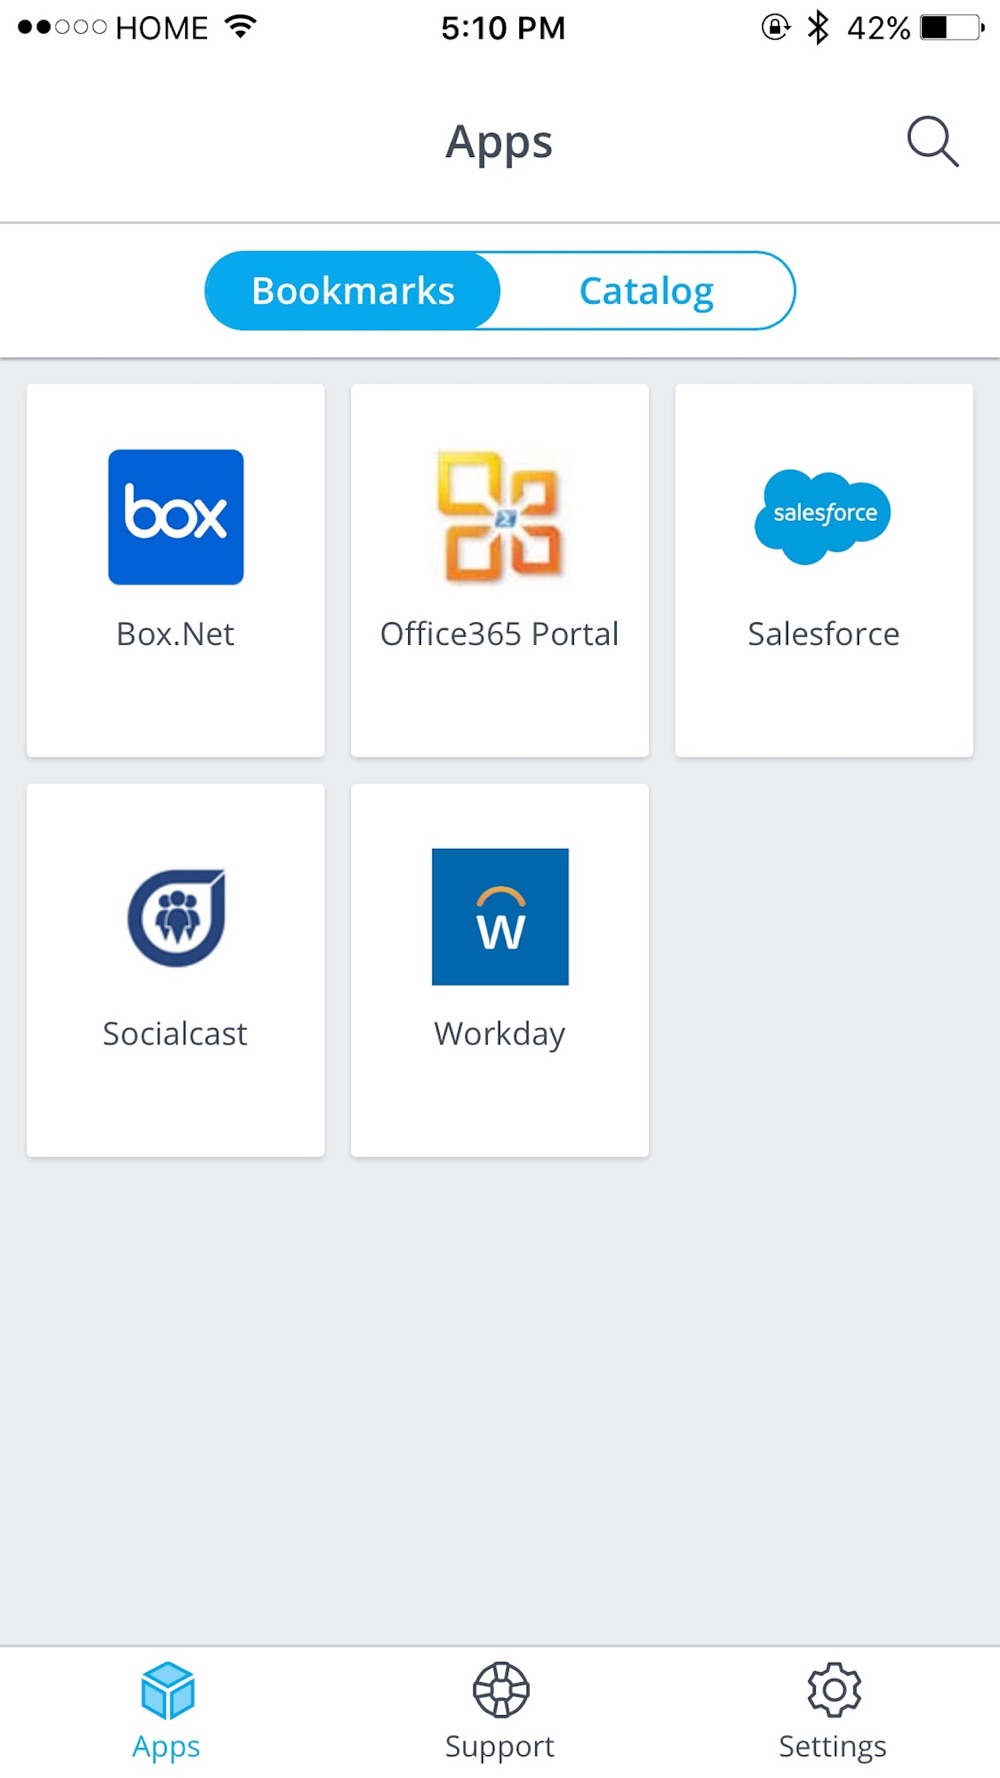Open the Office365 Portal icon

point(500,517)
